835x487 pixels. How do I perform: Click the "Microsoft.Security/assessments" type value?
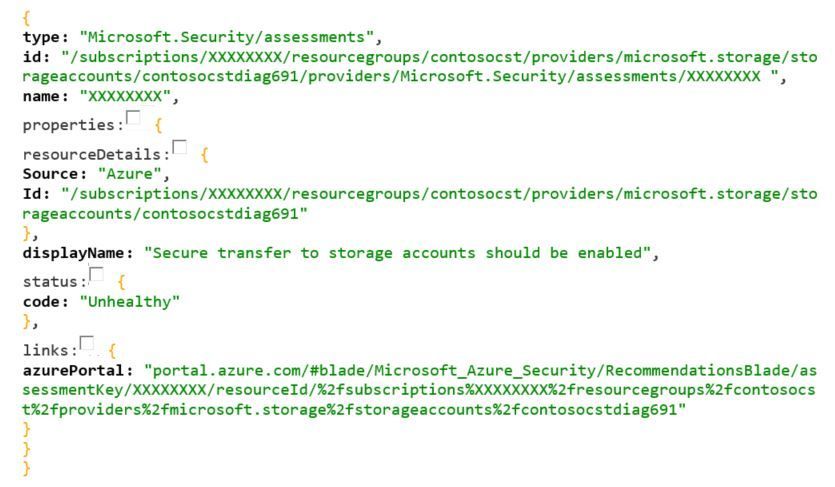[x=227, y=37]
